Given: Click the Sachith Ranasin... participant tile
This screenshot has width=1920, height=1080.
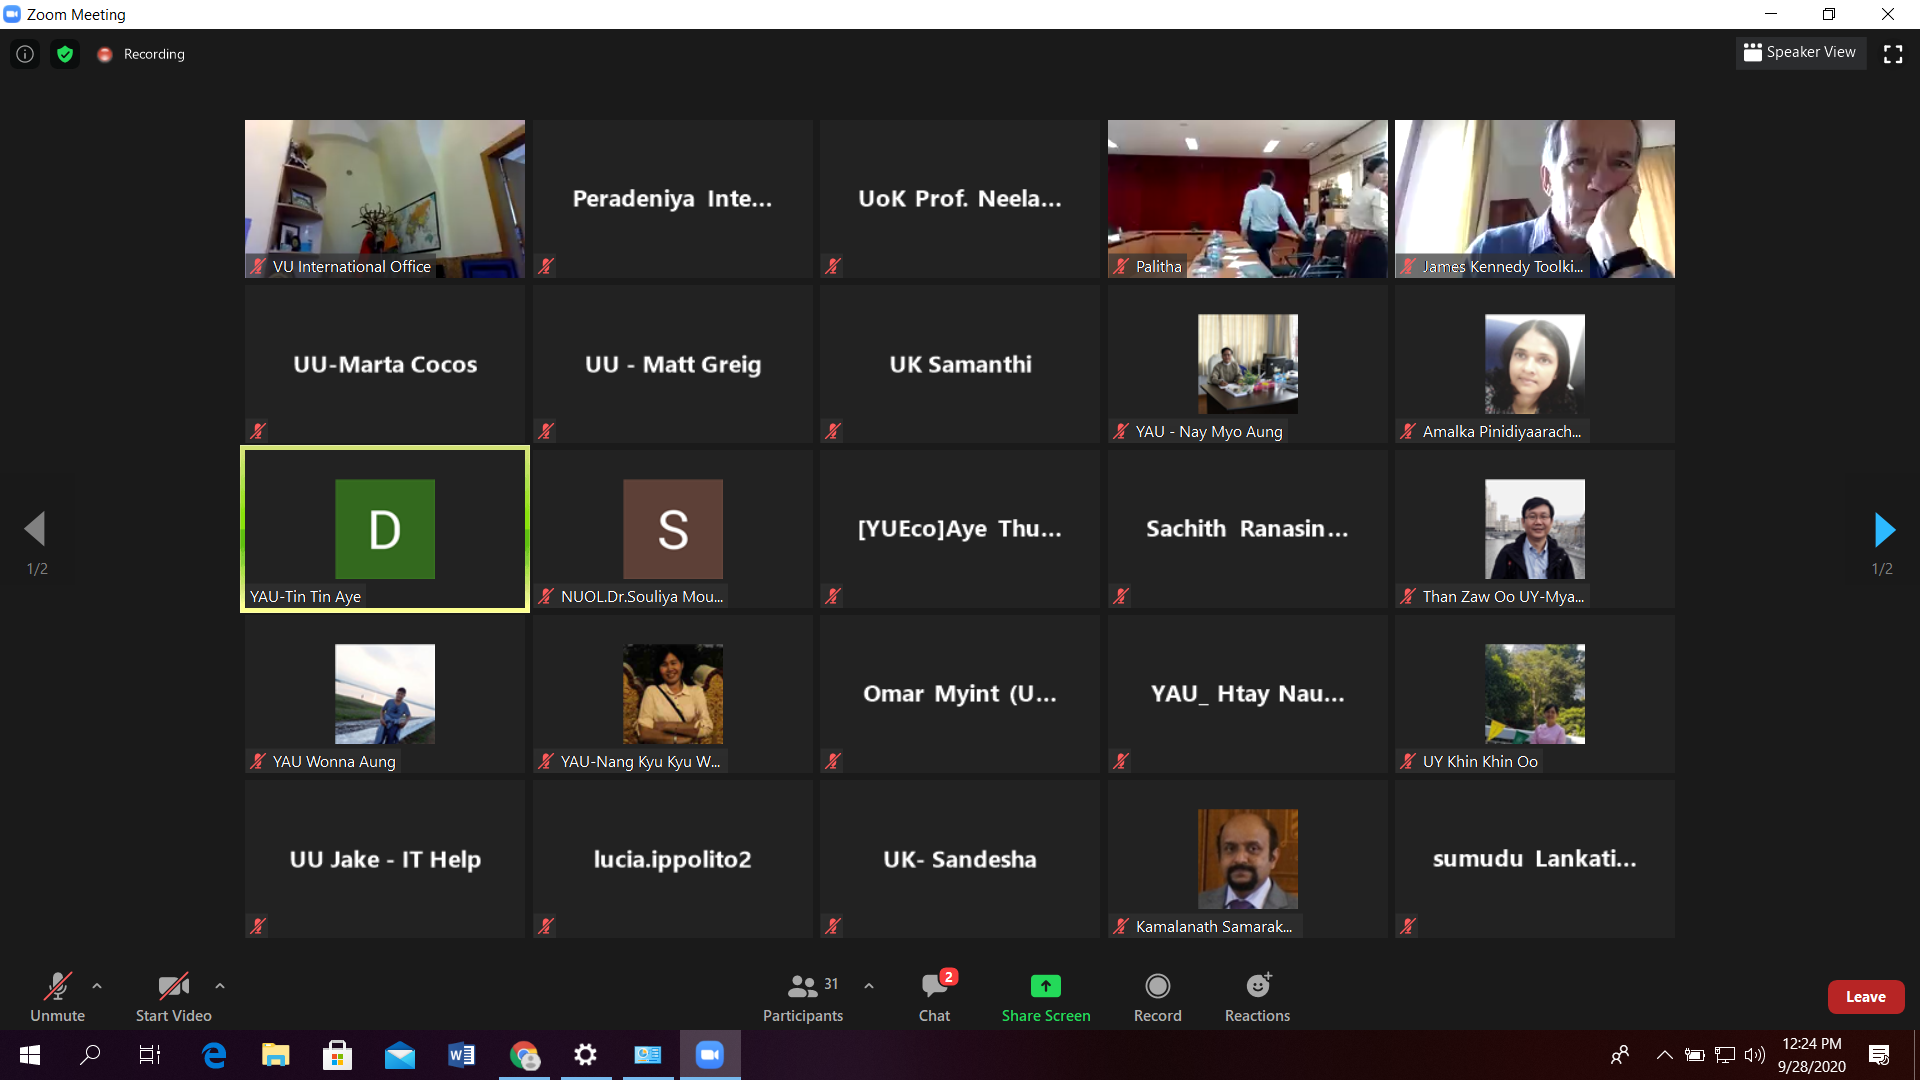Looking at the screenshot, I should (x=1247, y=529).
